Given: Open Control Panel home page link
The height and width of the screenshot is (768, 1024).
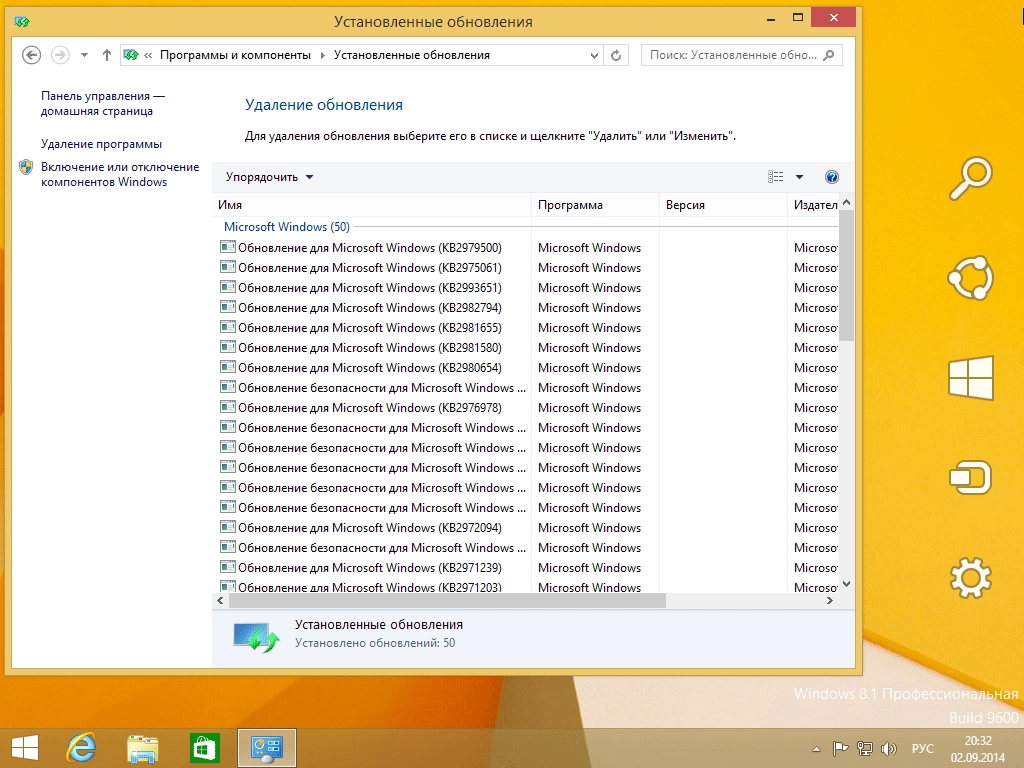Looking at the screenshot, I should (x=103, y=103).
